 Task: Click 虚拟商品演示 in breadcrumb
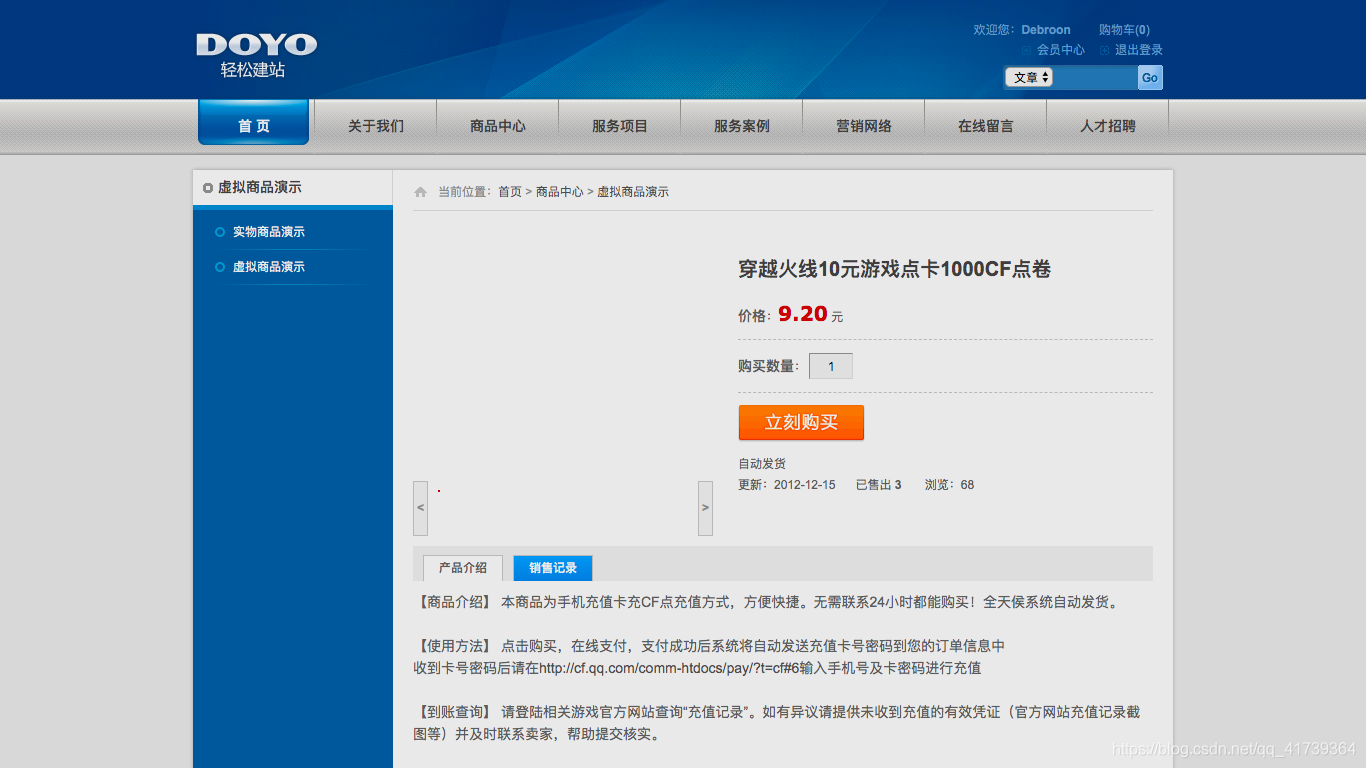[633, 192]
